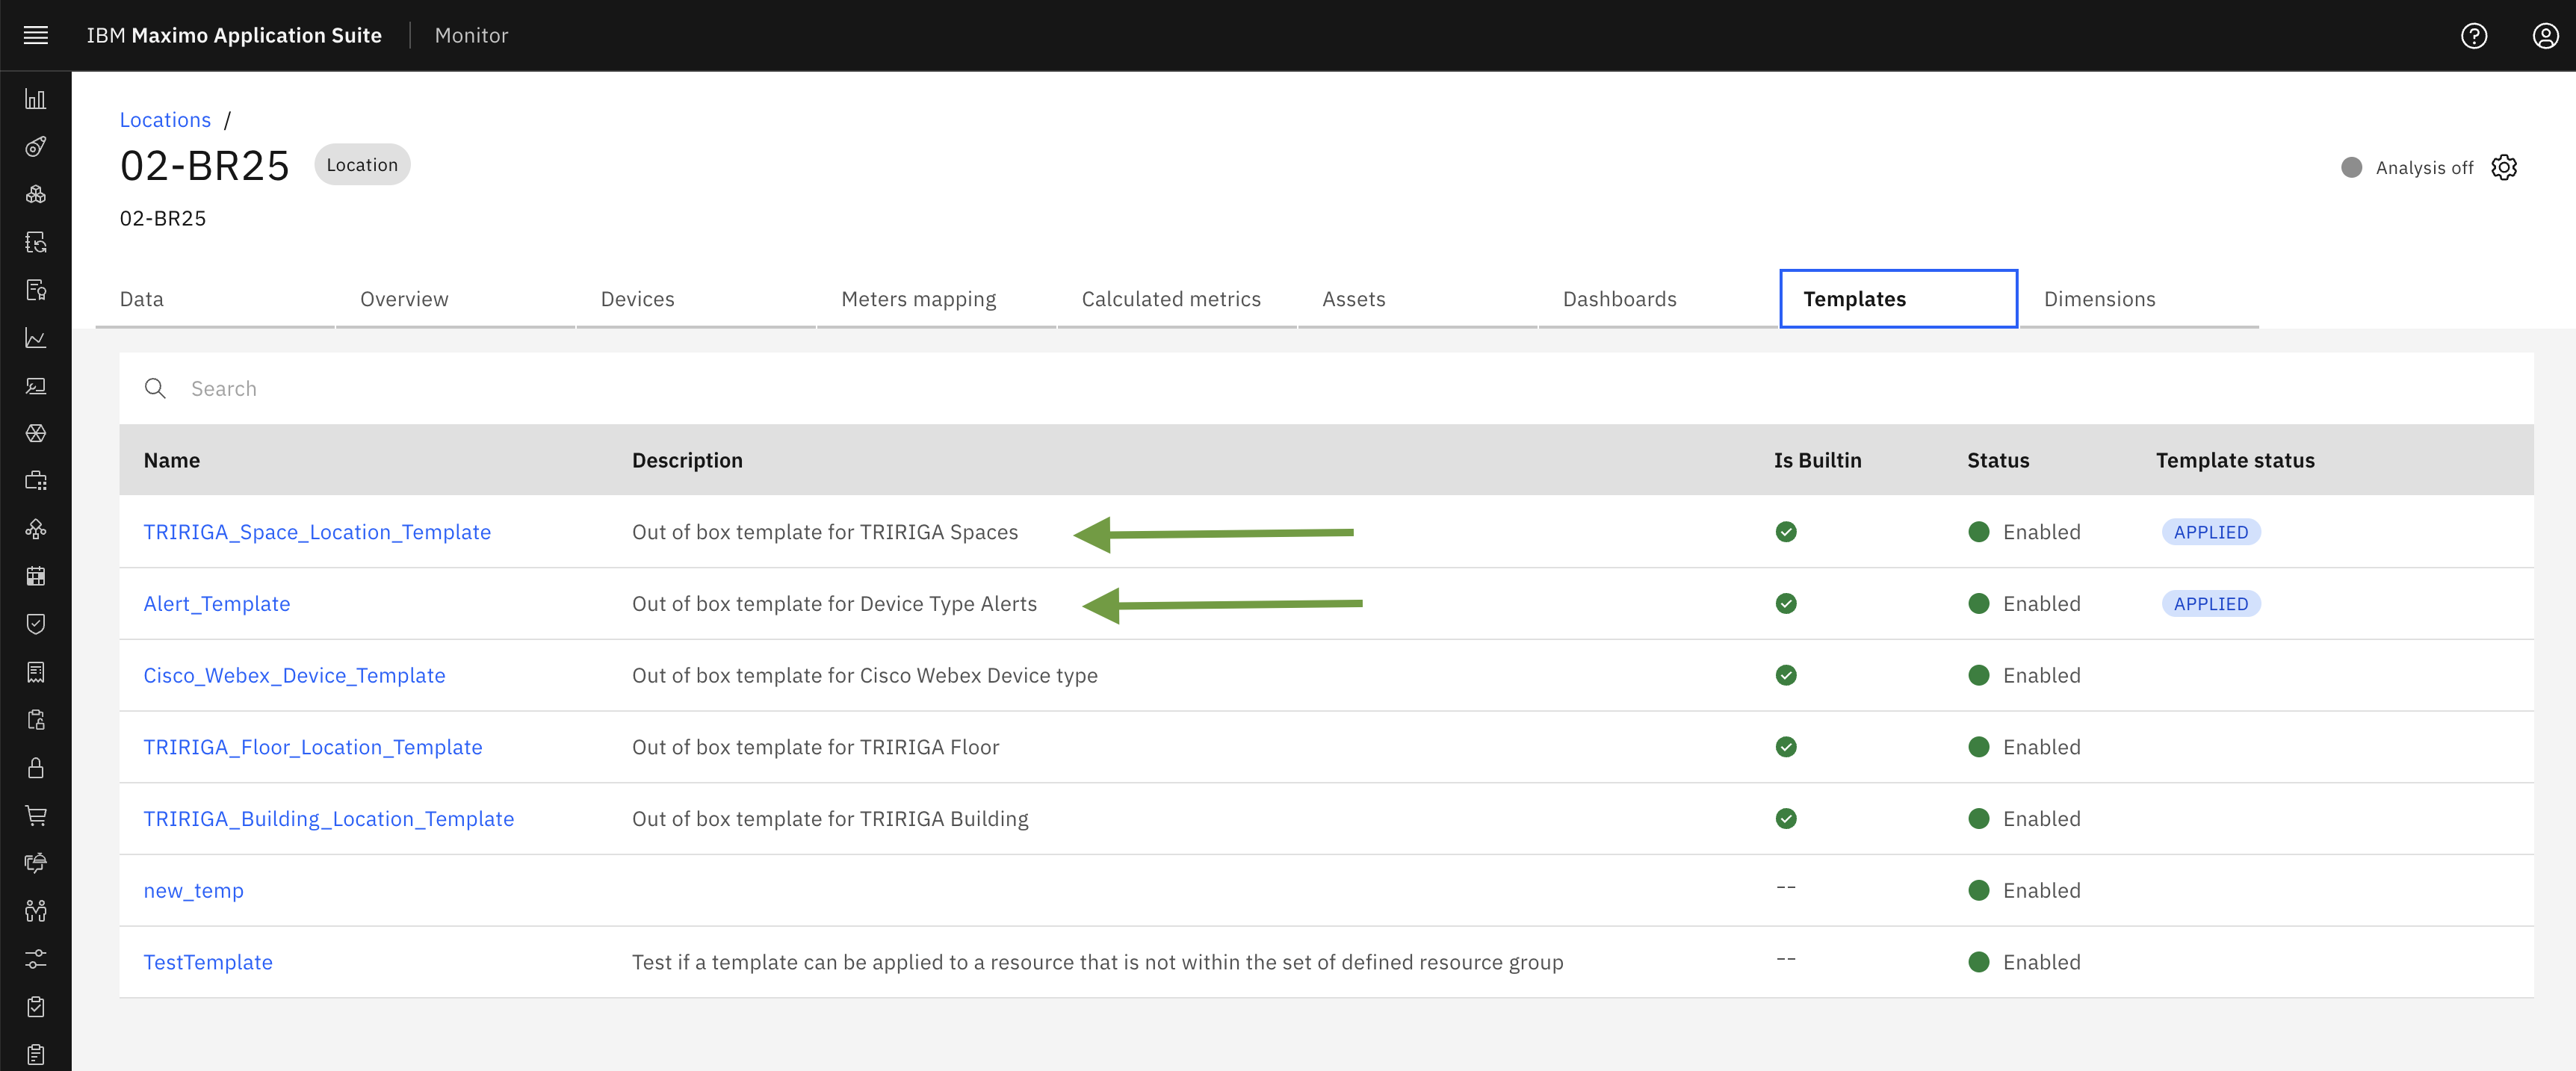This screenshot has height=1071, width=2576.
Task: Click IBM Maximo Application Suite title
Action: pos(234,36)
